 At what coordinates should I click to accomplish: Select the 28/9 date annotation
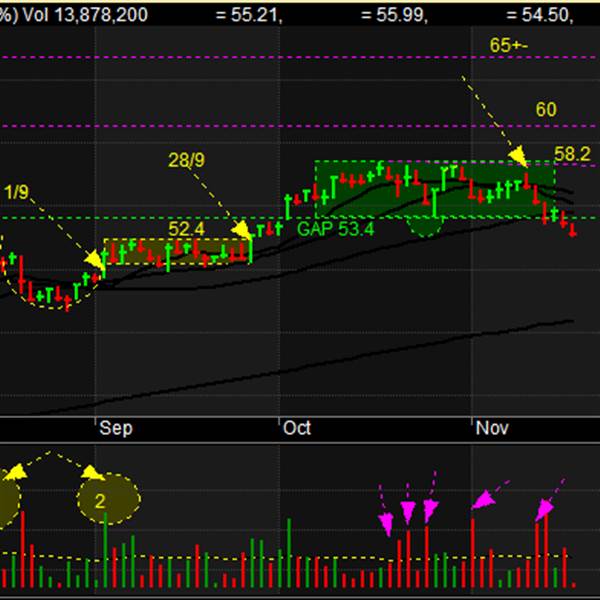186,160
